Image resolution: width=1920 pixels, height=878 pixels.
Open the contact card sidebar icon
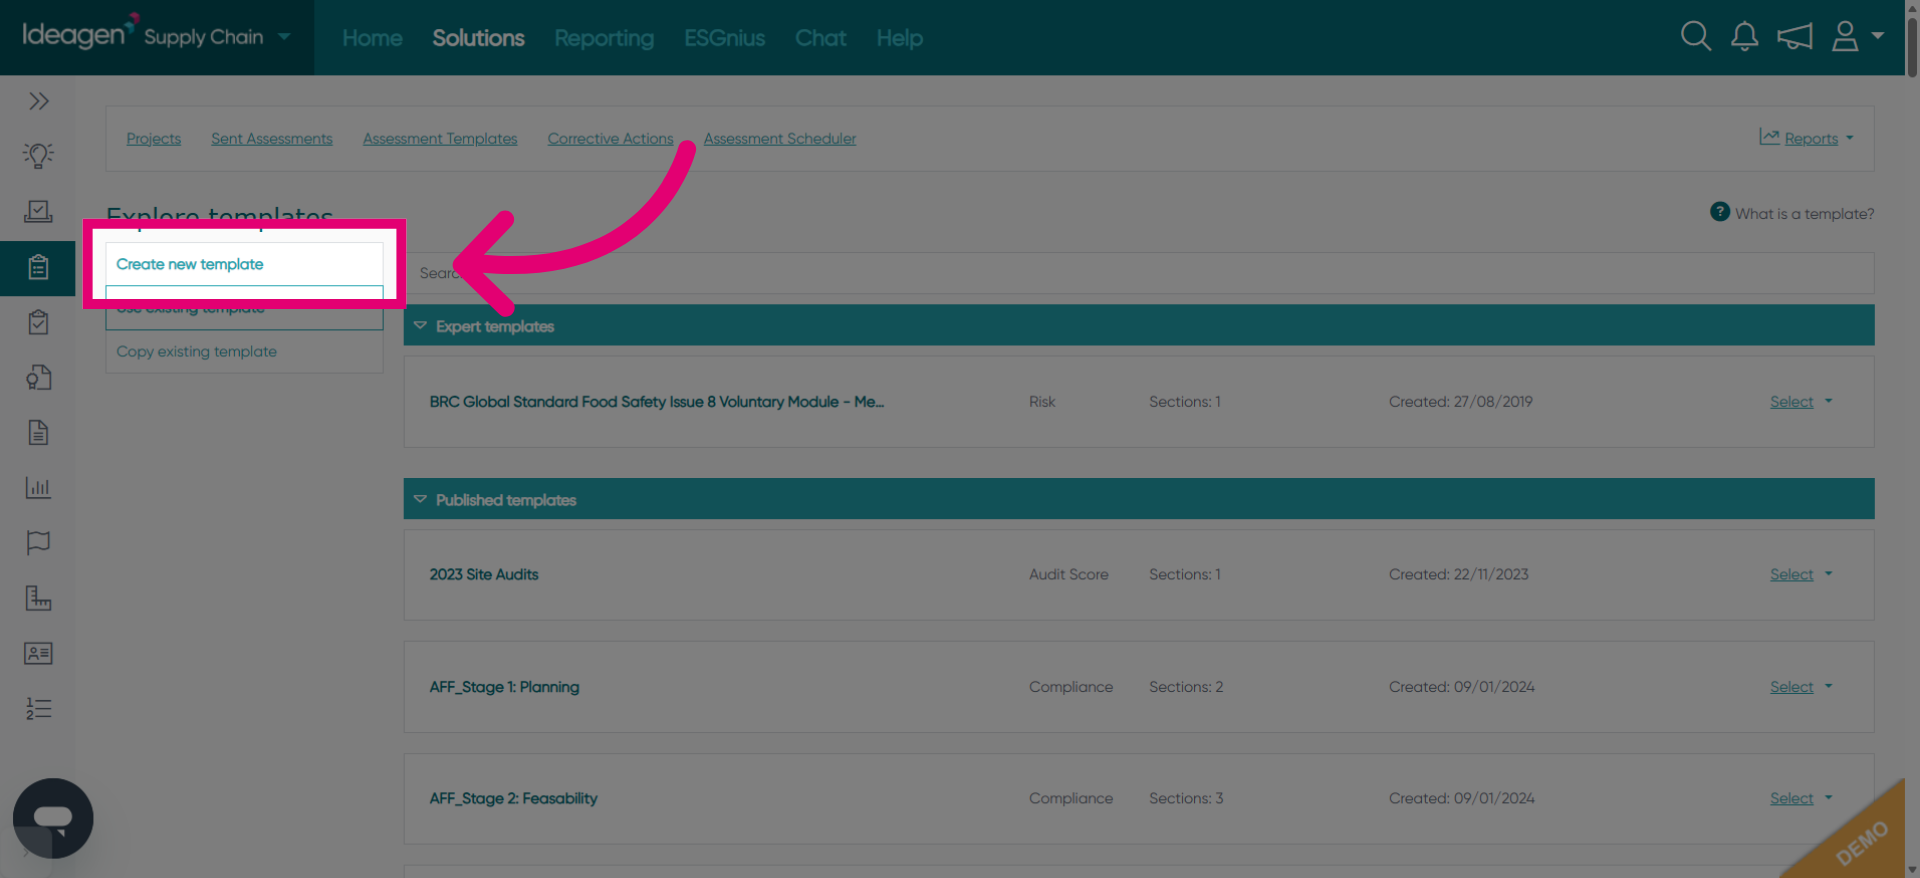38,653
